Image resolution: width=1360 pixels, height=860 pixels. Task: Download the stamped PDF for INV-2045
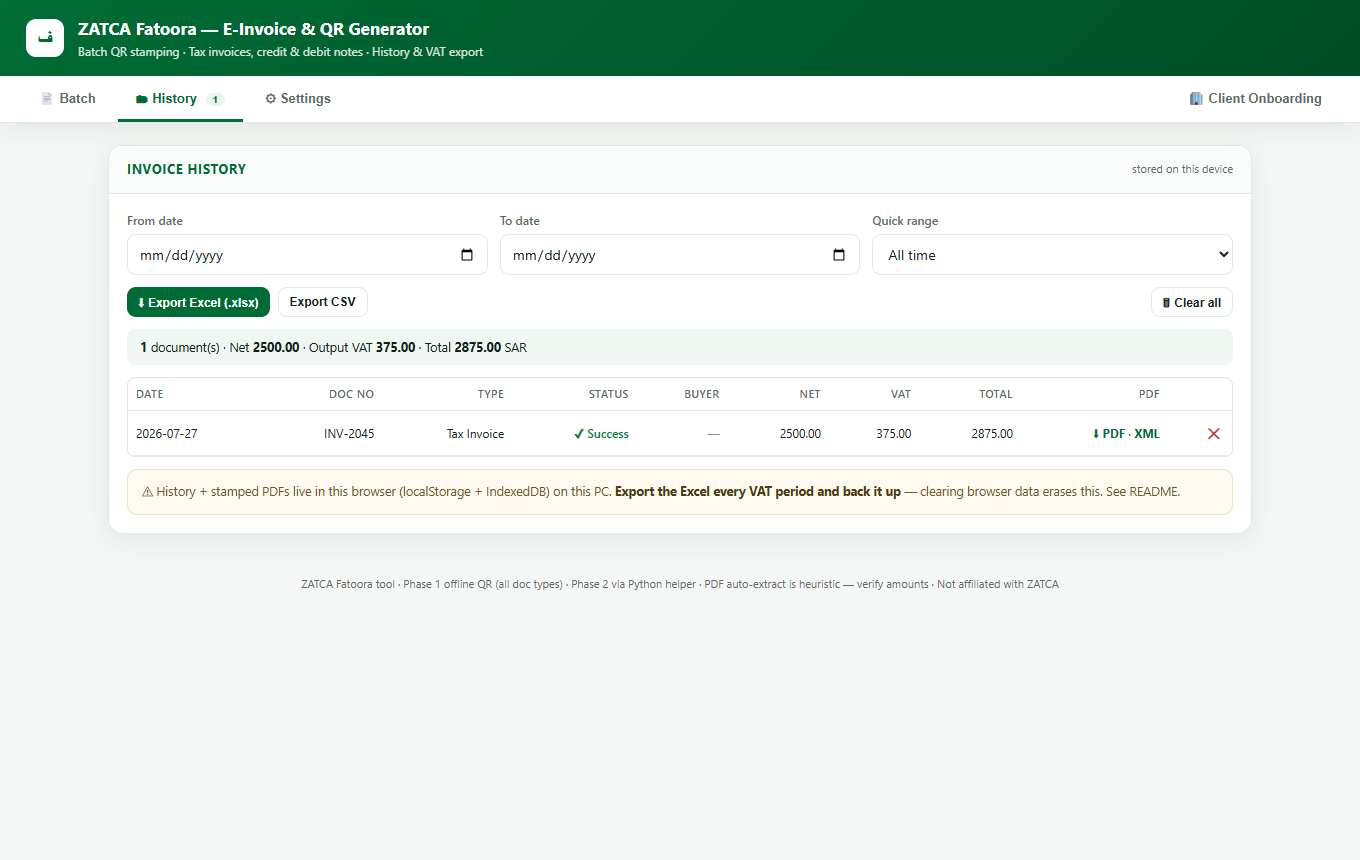click(1108, 434)
